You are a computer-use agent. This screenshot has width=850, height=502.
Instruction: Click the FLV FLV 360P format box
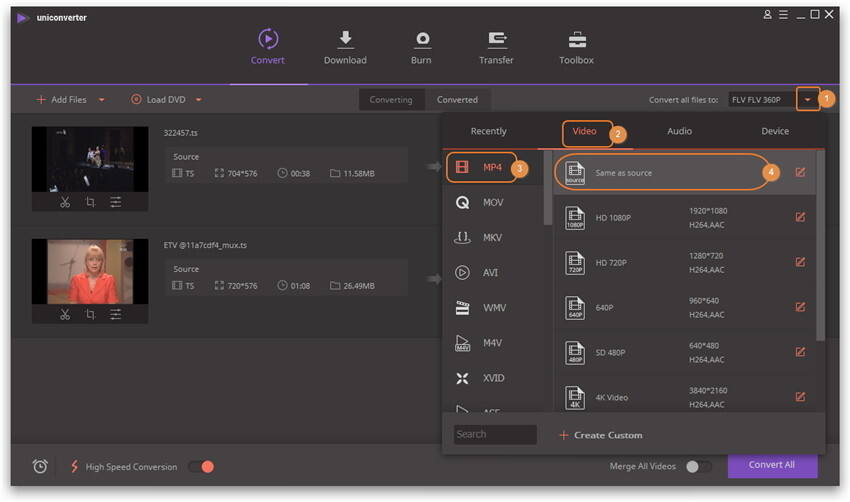761,100
